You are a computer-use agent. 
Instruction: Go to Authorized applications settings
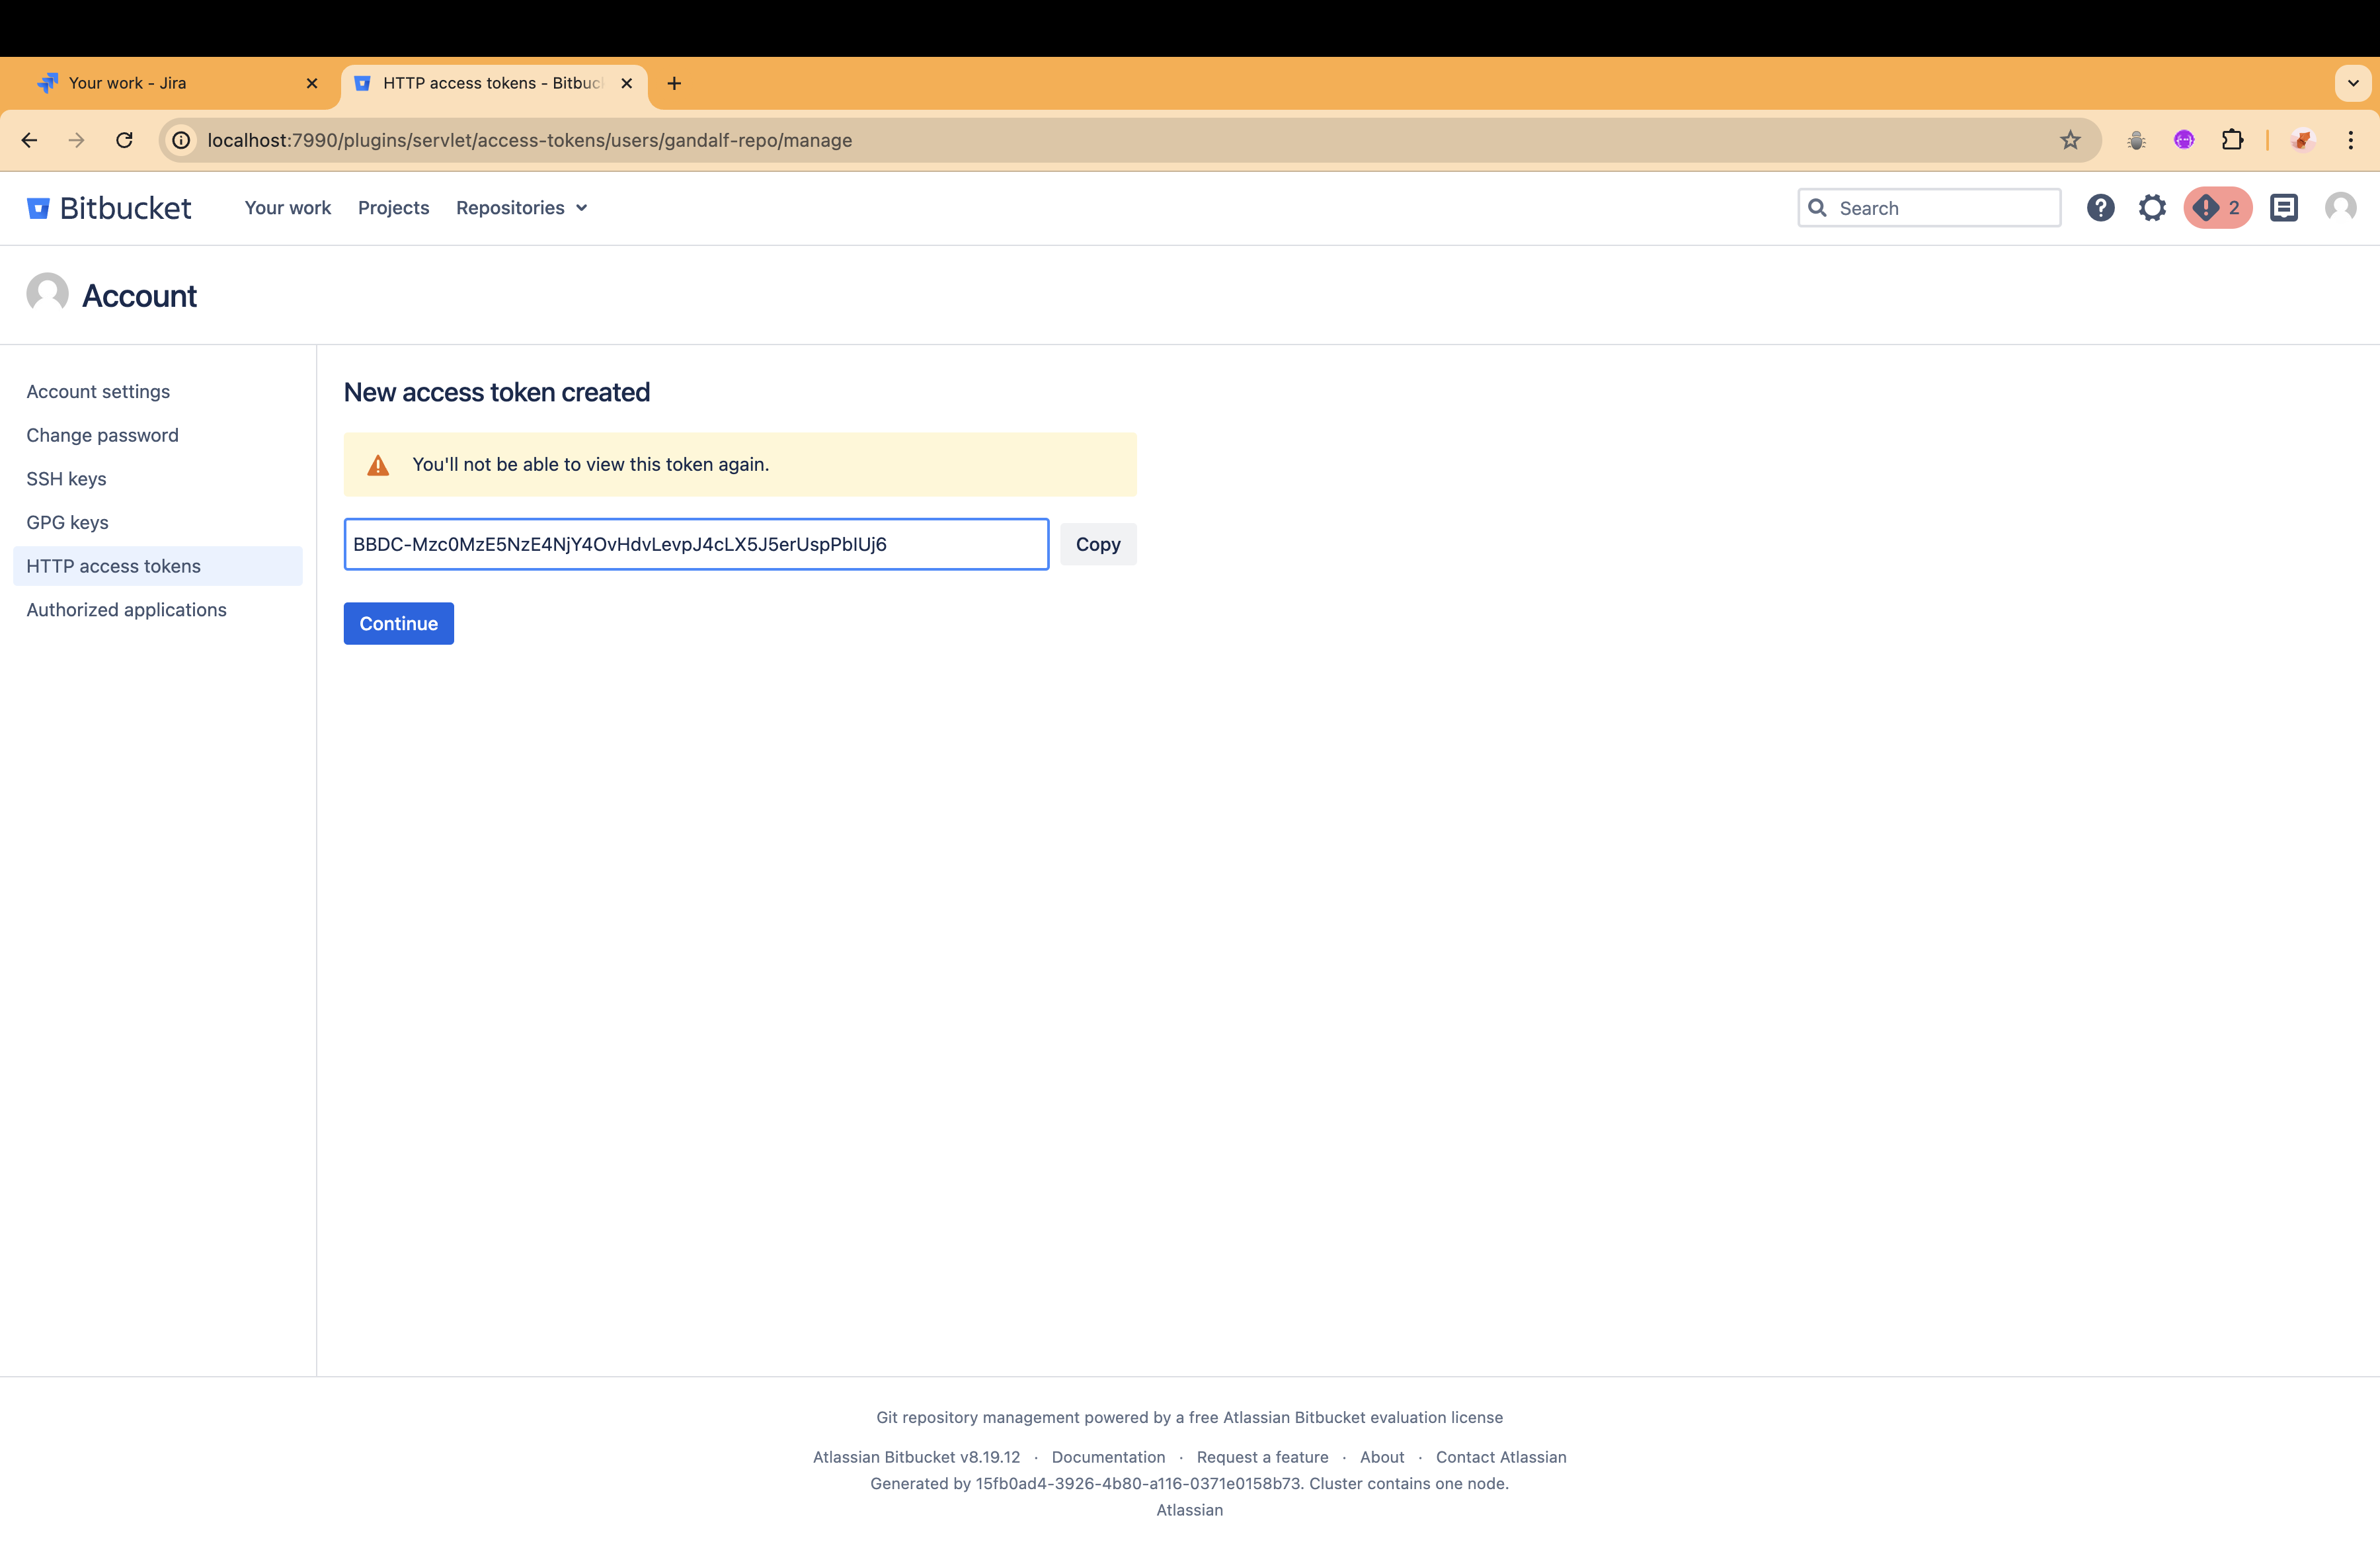coord(126,610)
